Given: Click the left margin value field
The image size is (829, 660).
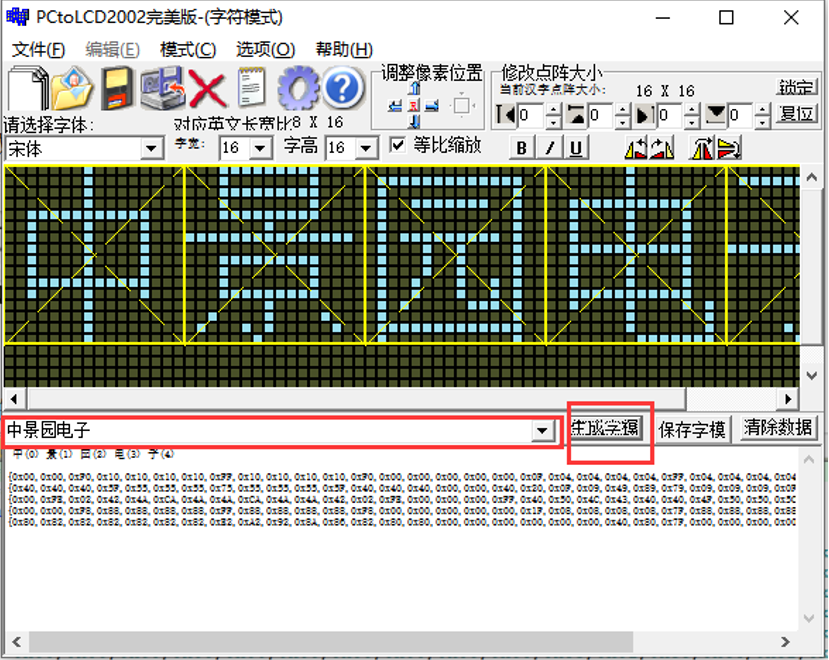Looking at the screenshot, I should tap(531, 115).
